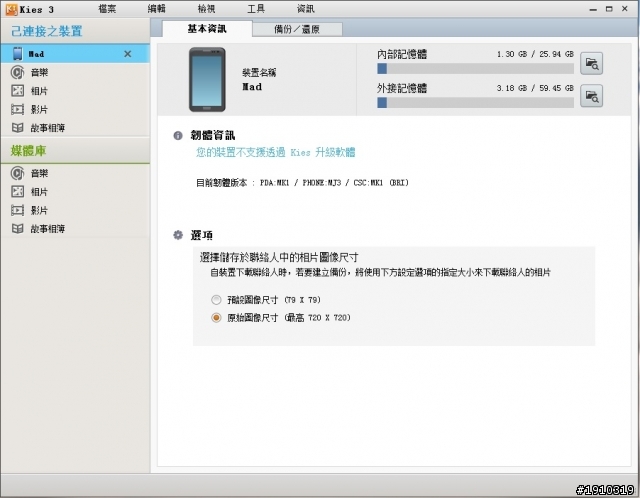
Task: Disconnect the Mad device with X
Action: point(128,54)
